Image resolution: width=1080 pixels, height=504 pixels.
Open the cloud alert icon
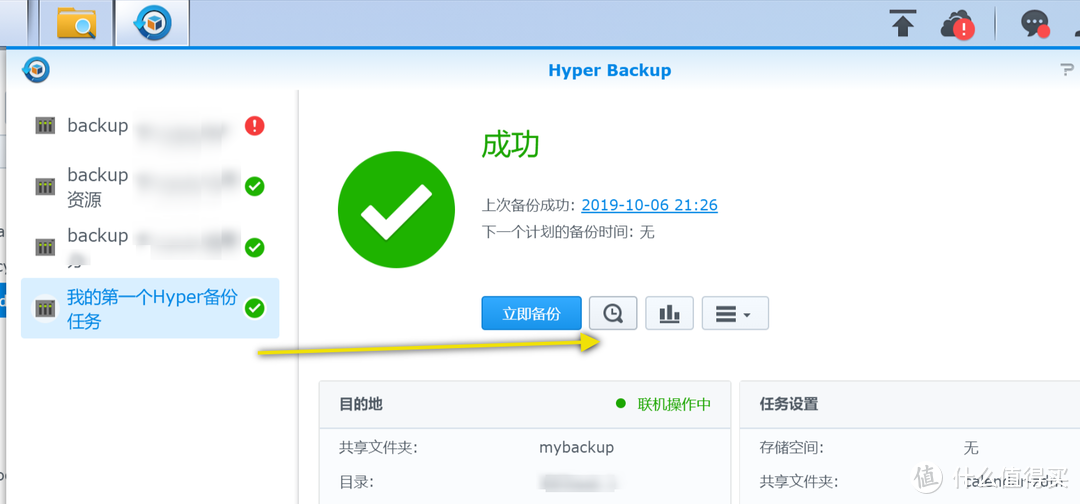pos(957,25)
